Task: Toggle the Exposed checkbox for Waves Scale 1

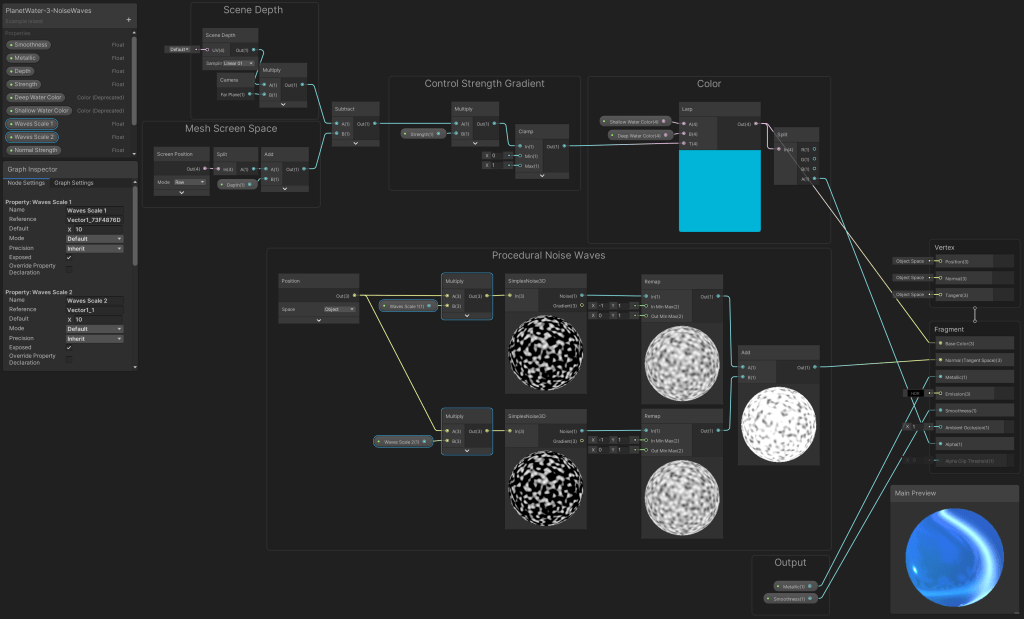Action: click(69, 257)
